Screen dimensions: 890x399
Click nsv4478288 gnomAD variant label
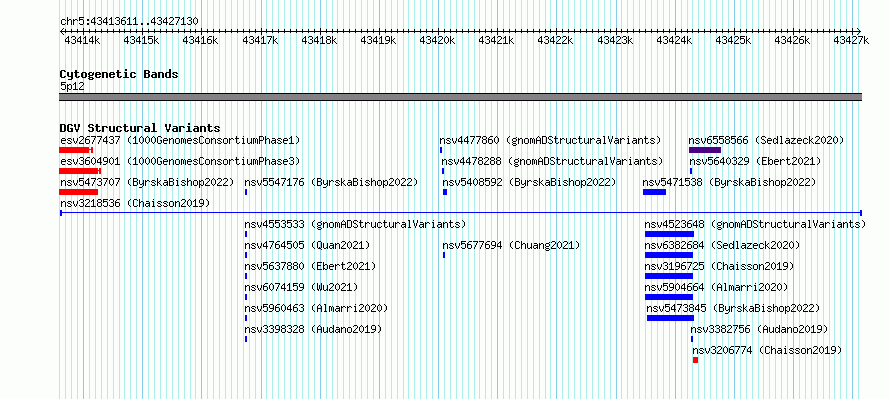(x=552, y=161)
